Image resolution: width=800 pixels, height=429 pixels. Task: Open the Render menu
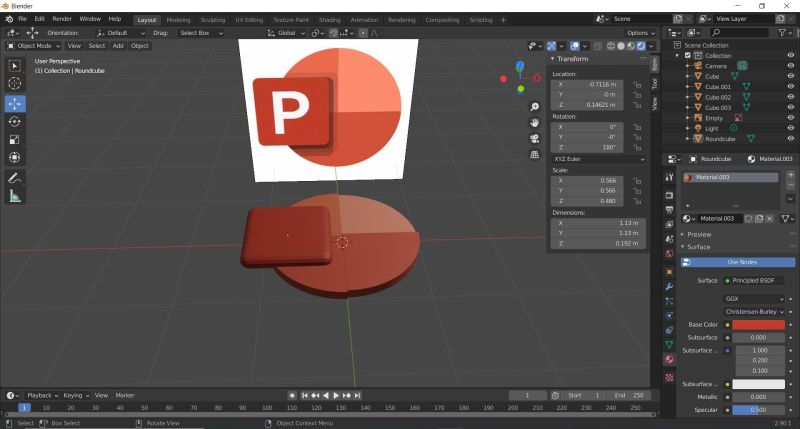click(x=62, y=19)
